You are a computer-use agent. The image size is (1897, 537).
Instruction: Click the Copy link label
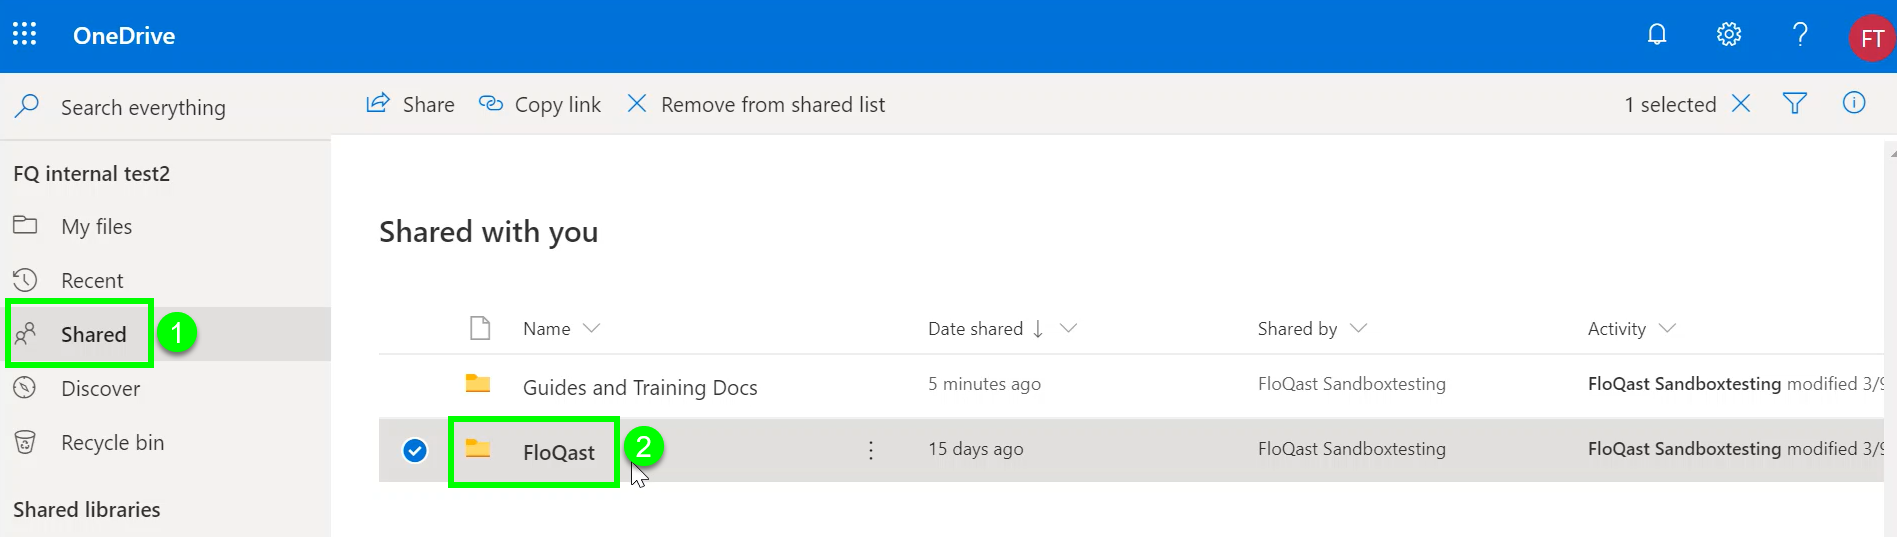(x=558, y=104)
